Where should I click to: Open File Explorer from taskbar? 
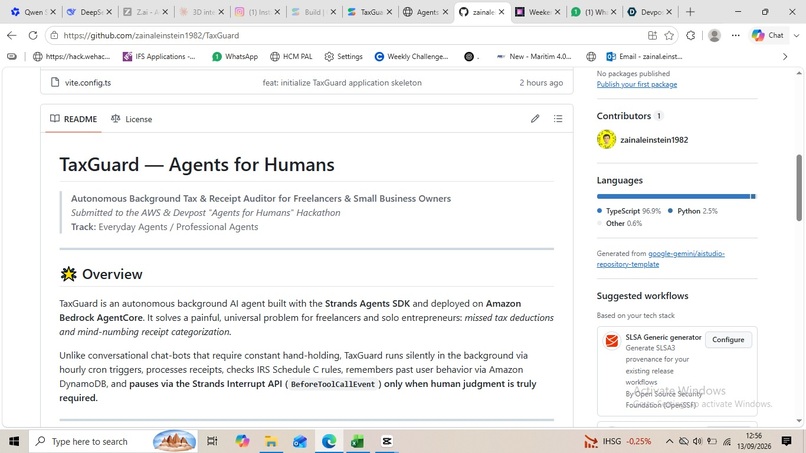tap(271, 441)
